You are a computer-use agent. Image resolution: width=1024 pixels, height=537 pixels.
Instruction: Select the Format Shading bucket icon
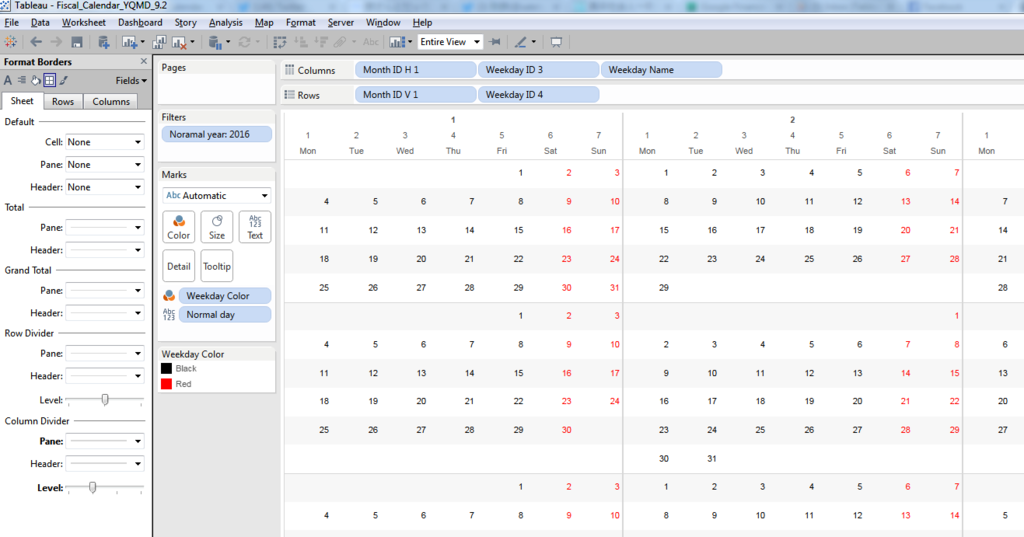click(x=35, y=80)
